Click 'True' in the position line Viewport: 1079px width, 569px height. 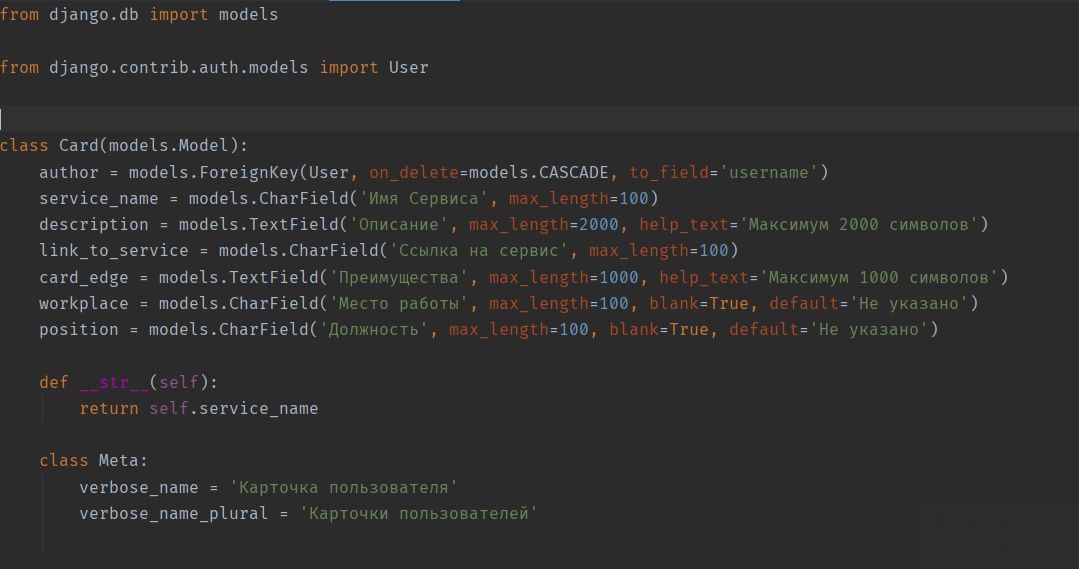click(689, 330)
